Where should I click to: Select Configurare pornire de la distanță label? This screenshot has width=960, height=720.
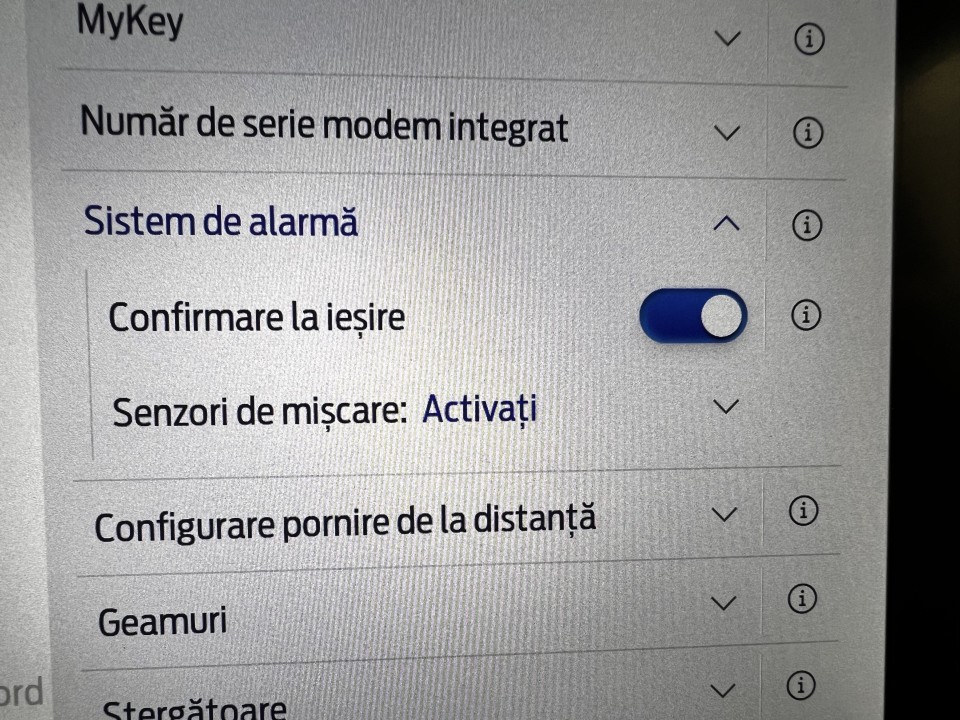click(345, 523)
